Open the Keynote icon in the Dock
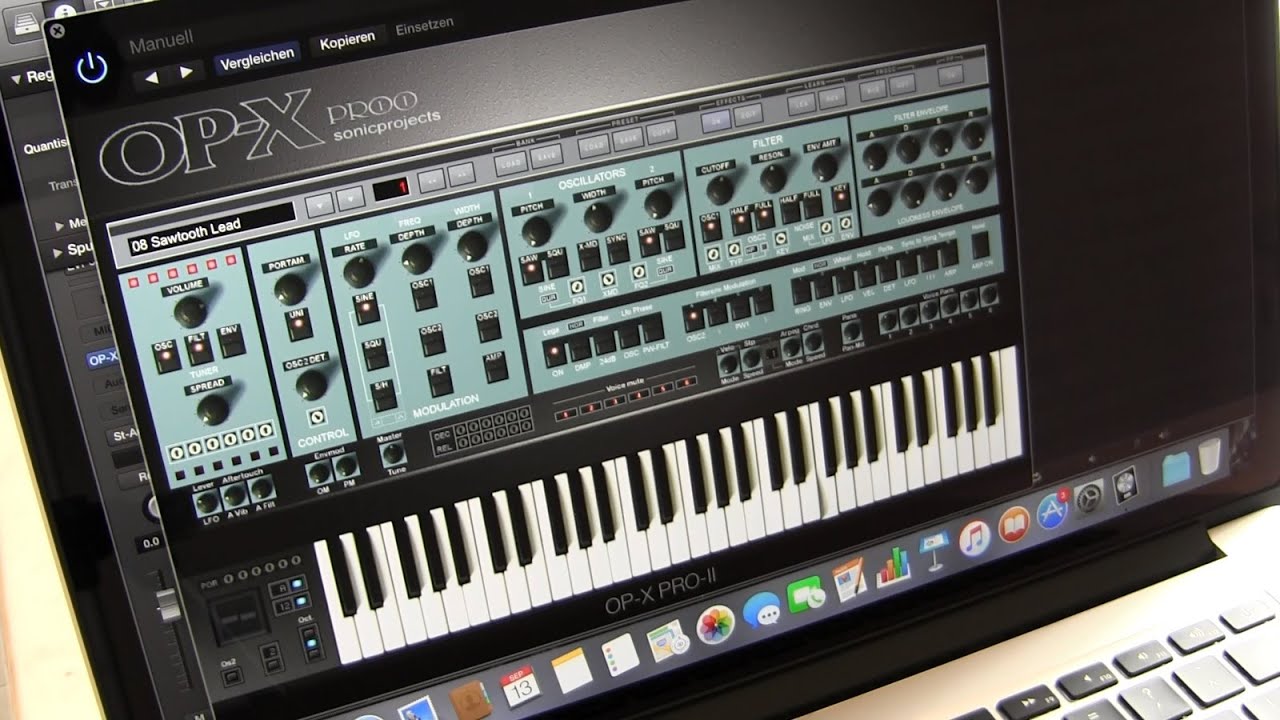The height and width of the screenshot is (720, 1280). coord(932,553)
